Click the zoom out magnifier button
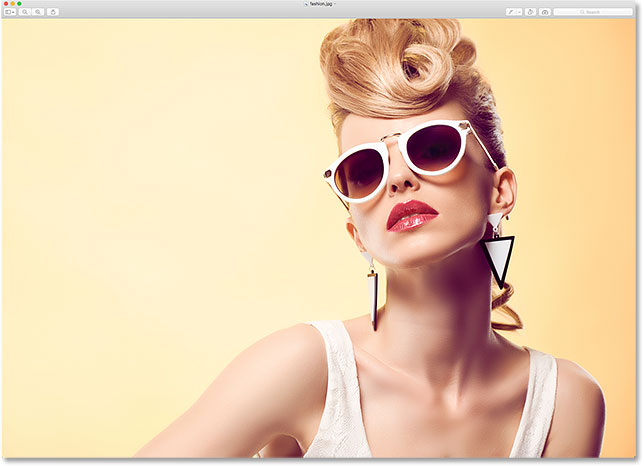The image size is (644, 467). [25, 12]
